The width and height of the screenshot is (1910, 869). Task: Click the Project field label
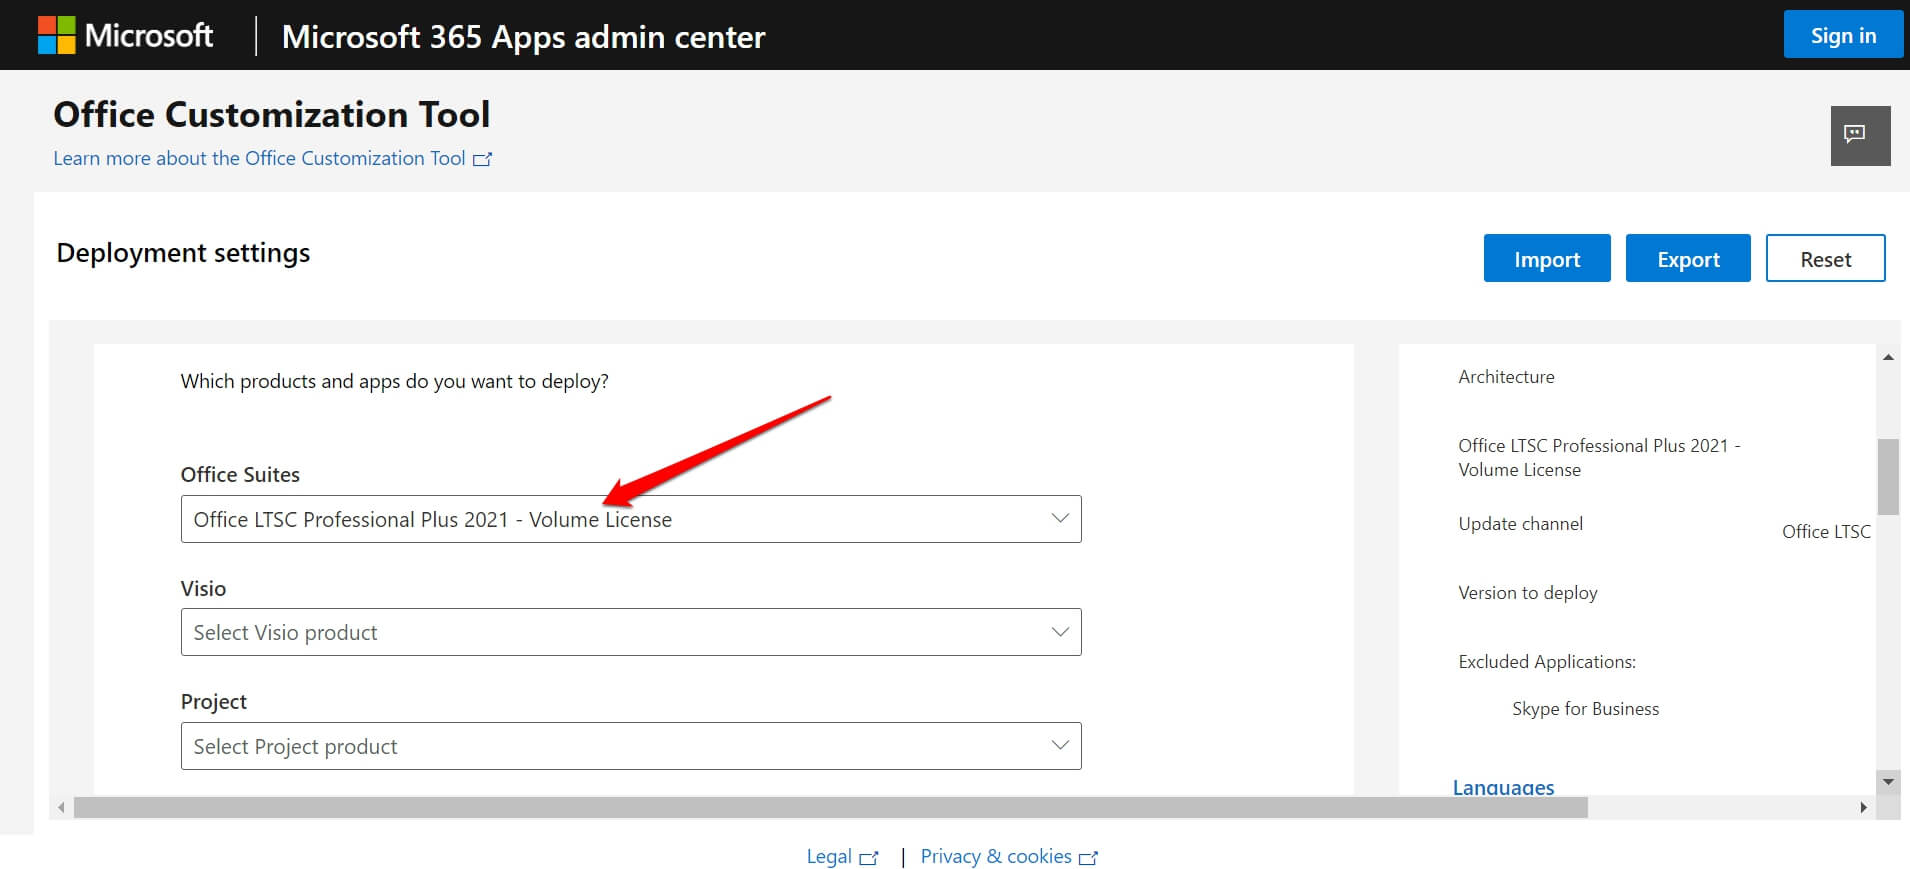coord(213,702)
